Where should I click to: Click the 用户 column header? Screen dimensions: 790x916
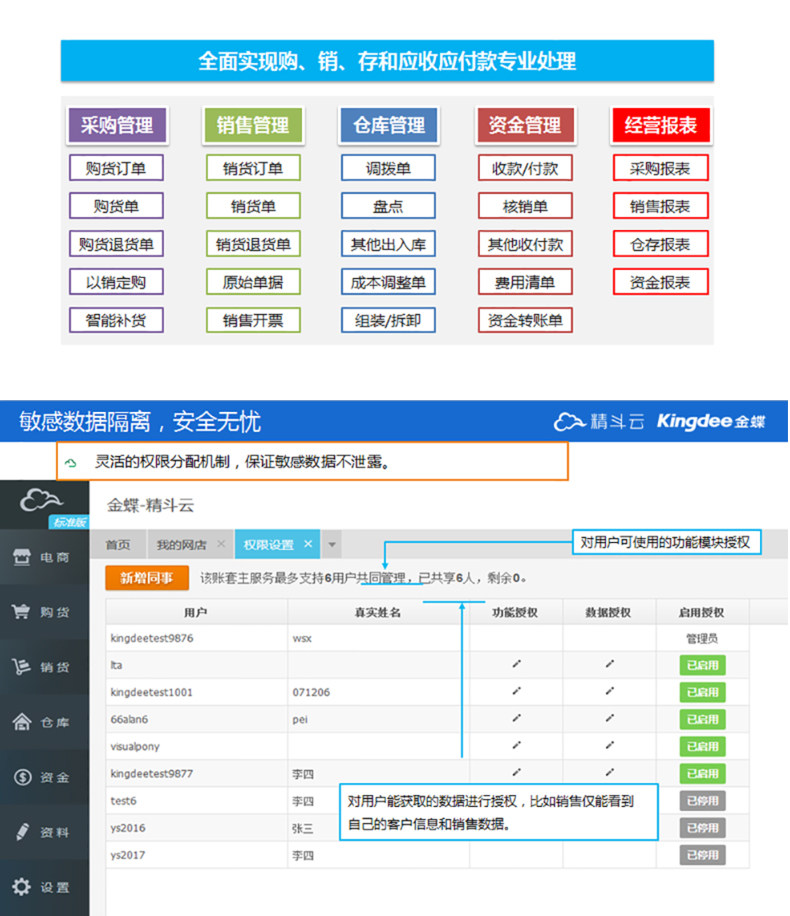[196, 612]
